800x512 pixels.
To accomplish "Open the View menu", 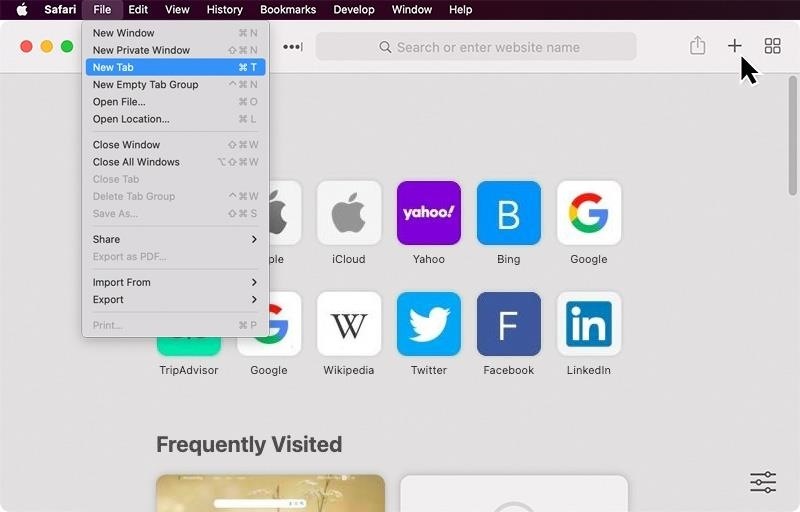I will click(177, 10).
